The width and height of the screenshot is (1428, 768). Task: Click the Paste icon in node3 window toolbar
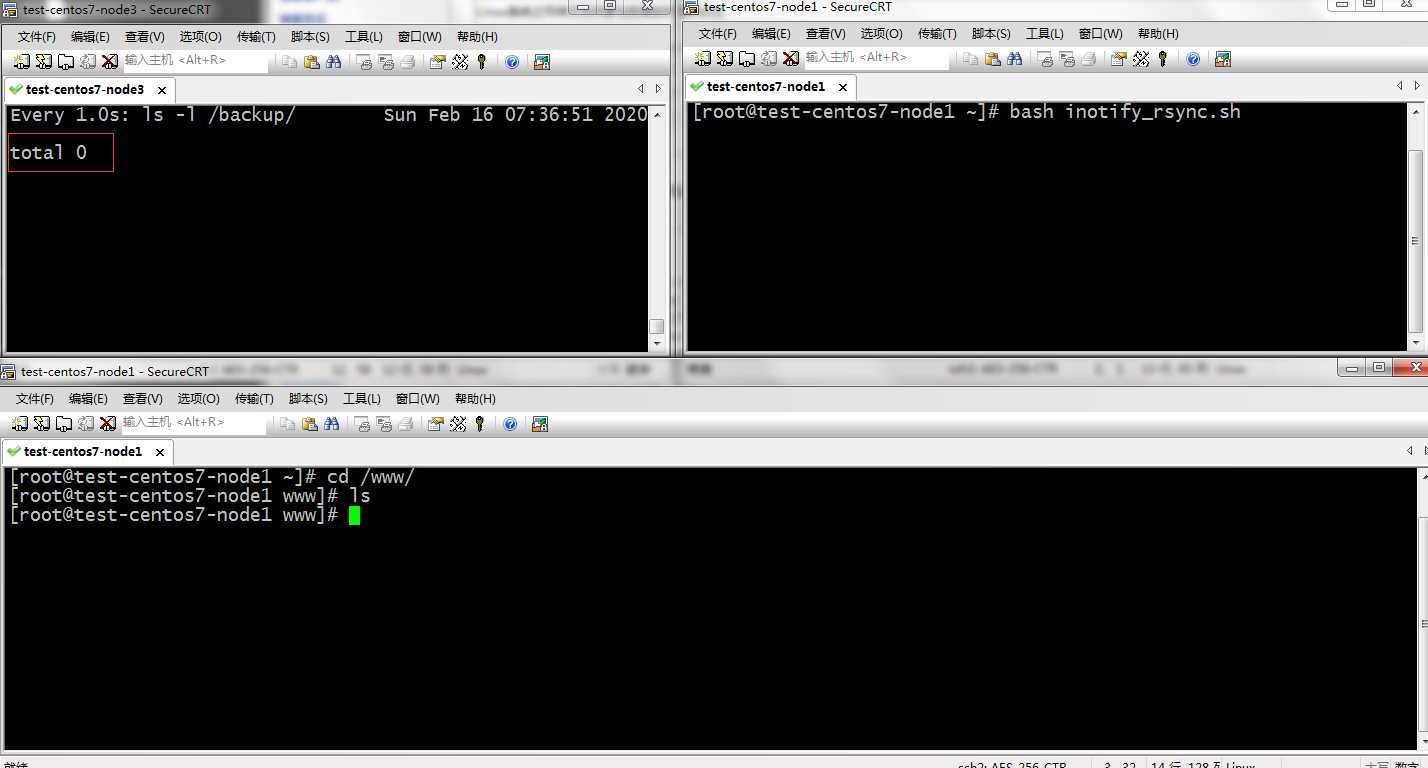(x=312, y=62)
